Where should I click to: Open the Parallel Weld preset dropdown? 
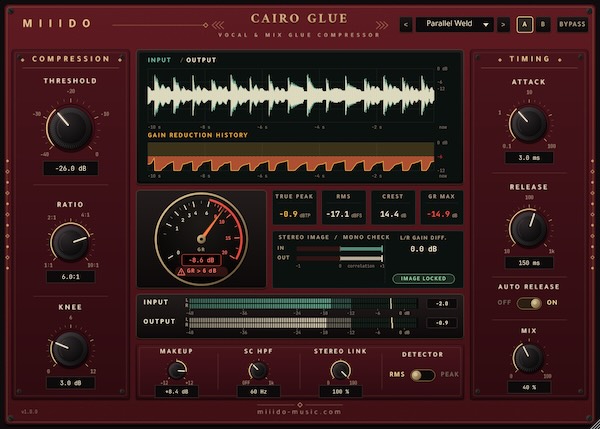point(454,24)
